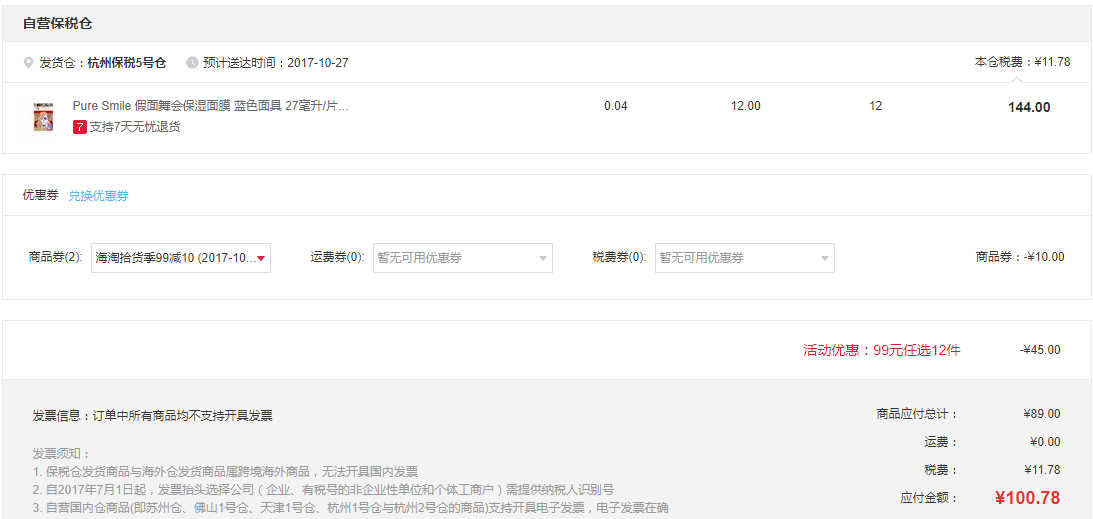Screen dimensions: 1093x519
Task: Click the unit price 12.00
Action: (x=746, y=106)
